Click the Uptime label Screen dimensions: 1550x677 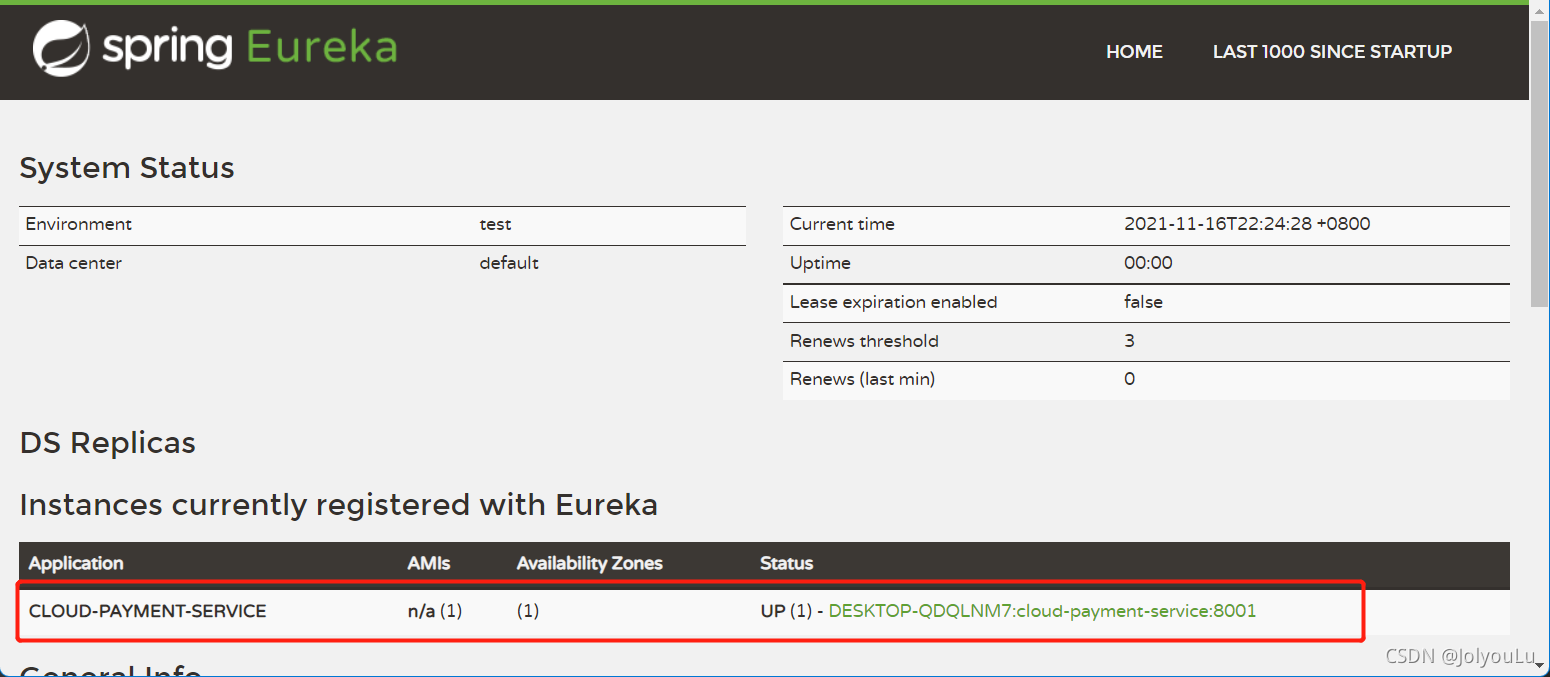820,263
